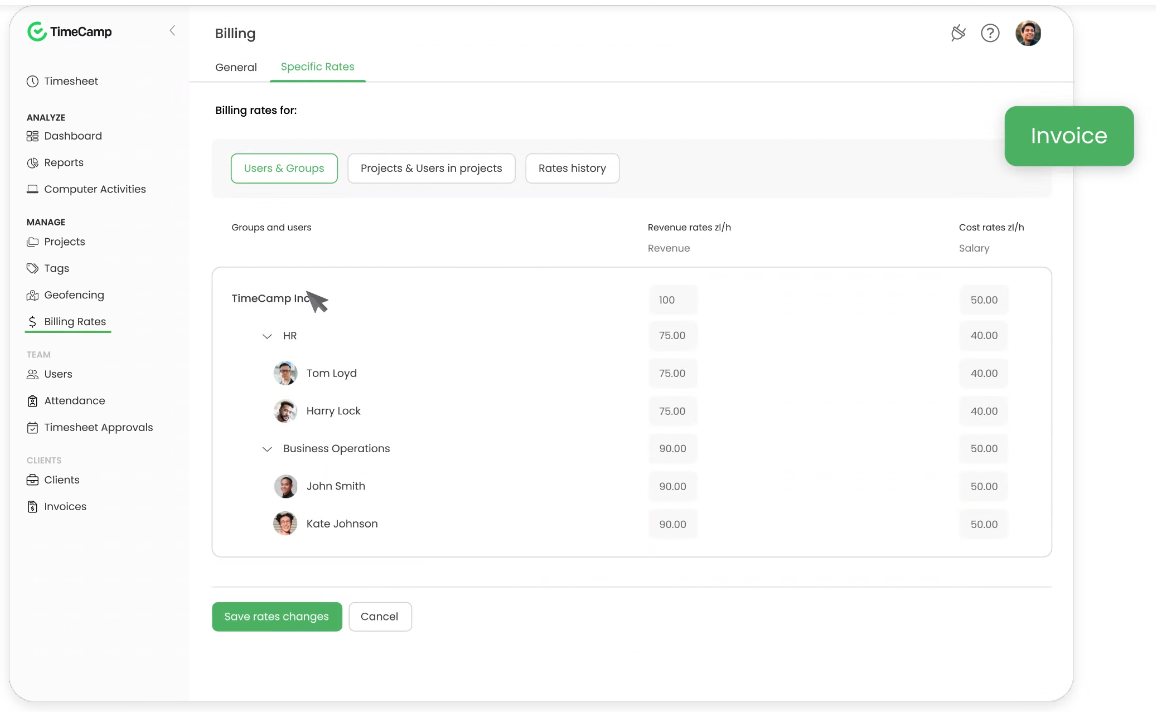Collapse the HR group
Image resolution: width=1156 pixels, height=712 pixels.
click(x=267, y=335)
